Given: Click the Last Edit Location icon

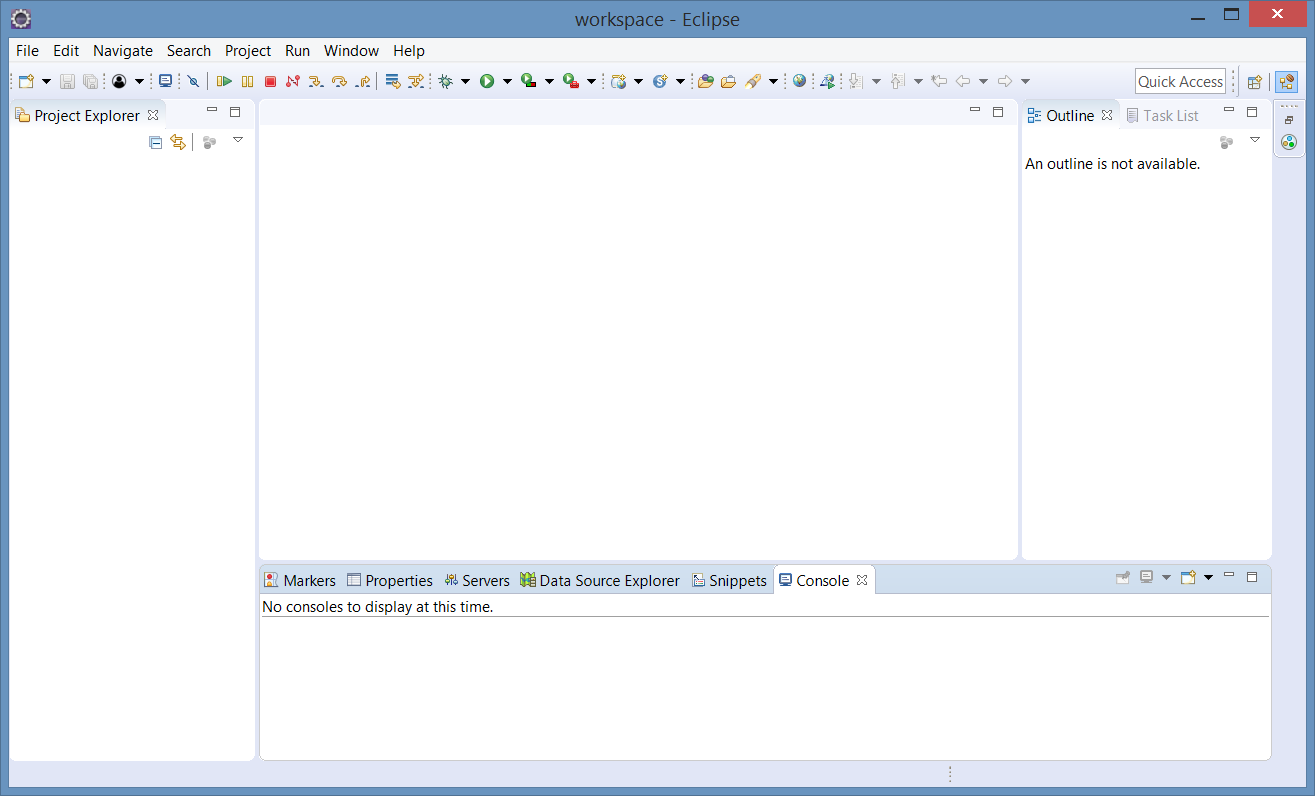Looking at the screenshot, I should 939,81.
